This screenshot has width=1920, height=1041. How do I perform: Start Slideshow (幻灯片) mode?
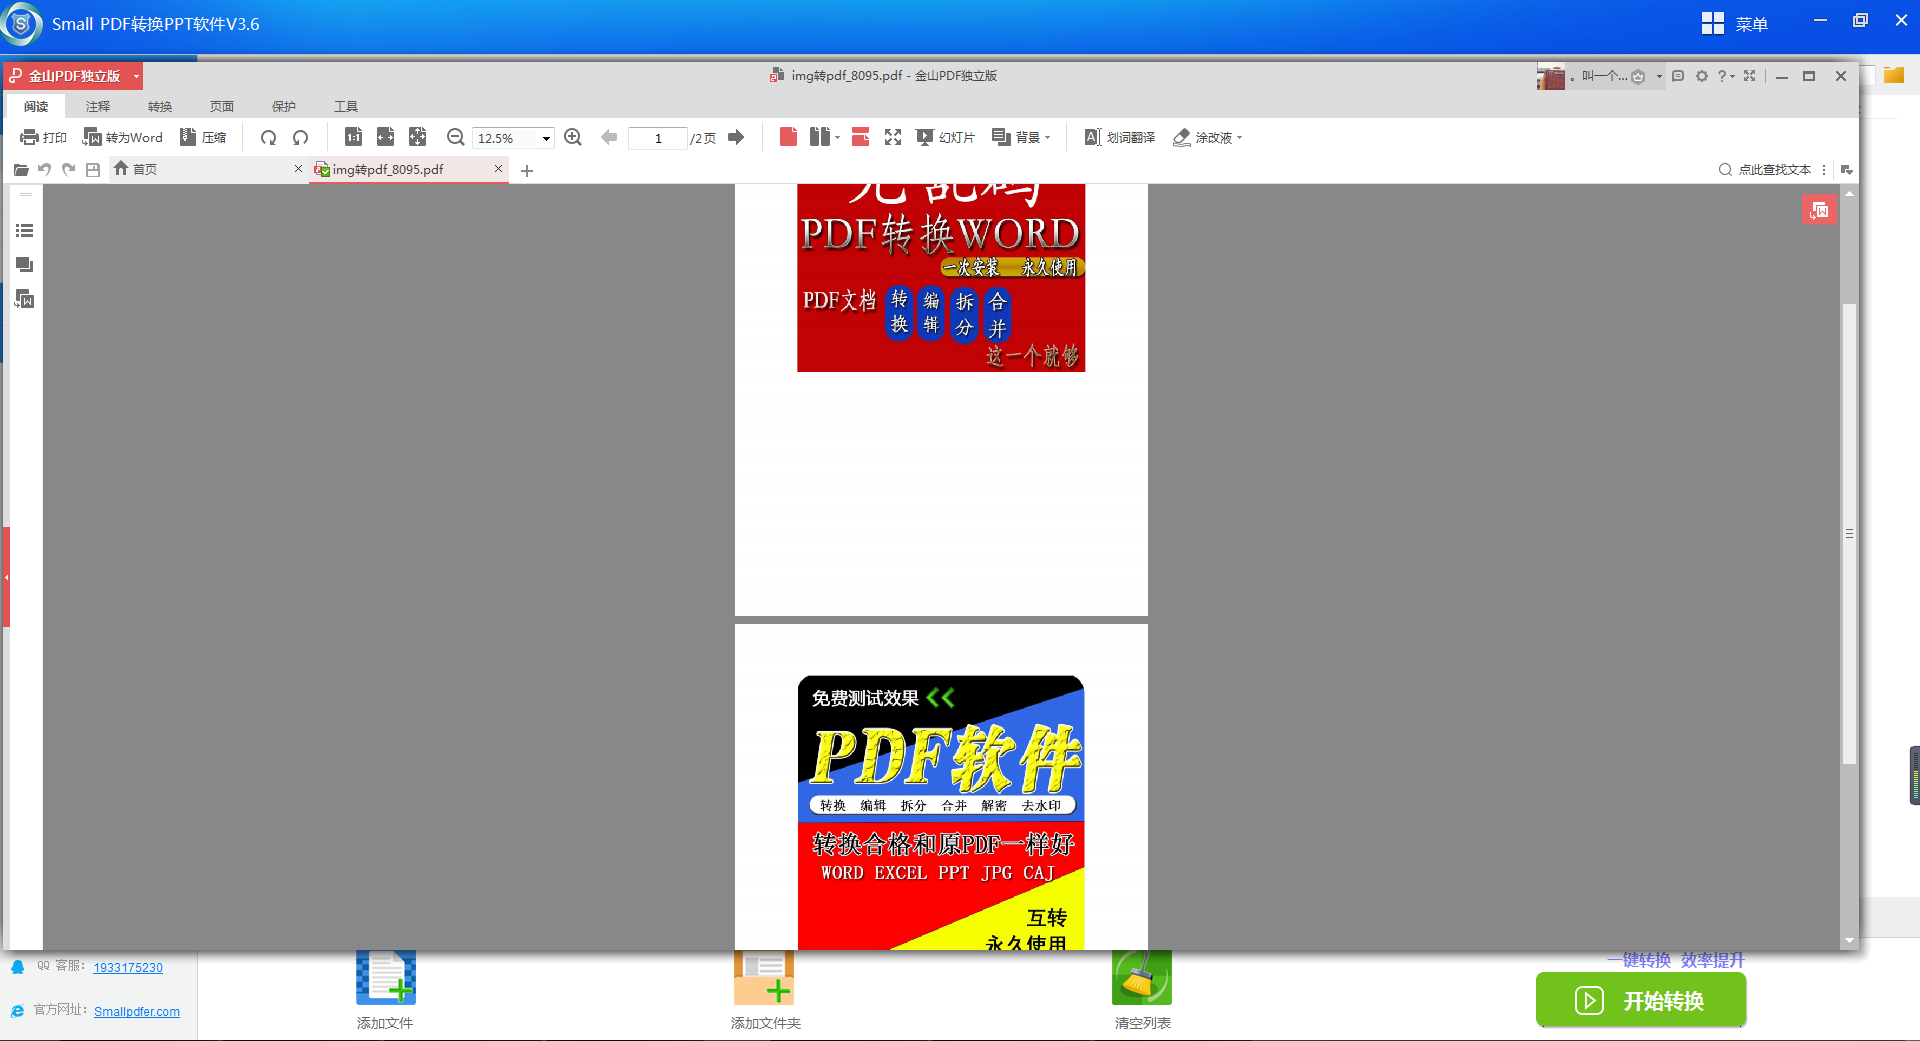click(x=945, y=138)
